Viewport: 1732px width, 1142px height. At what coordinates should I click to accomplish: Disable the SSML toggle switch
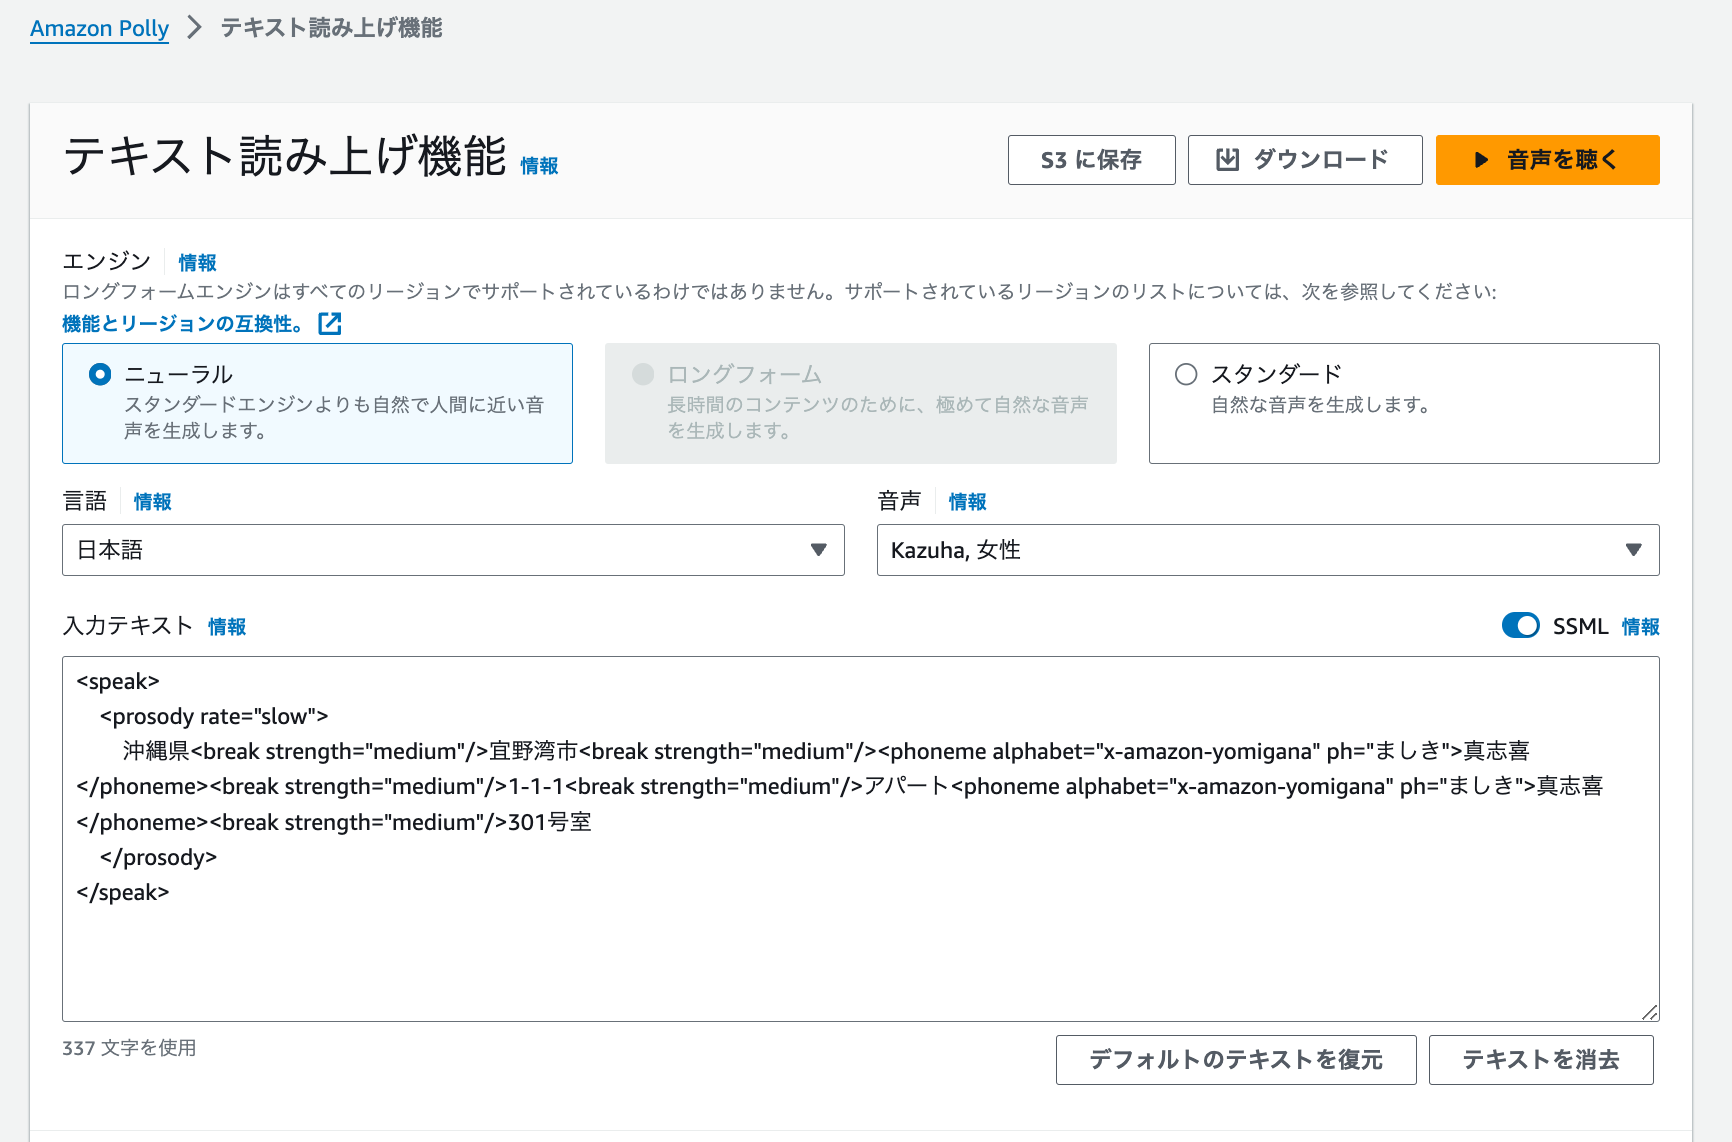(x=1521, y=625)
